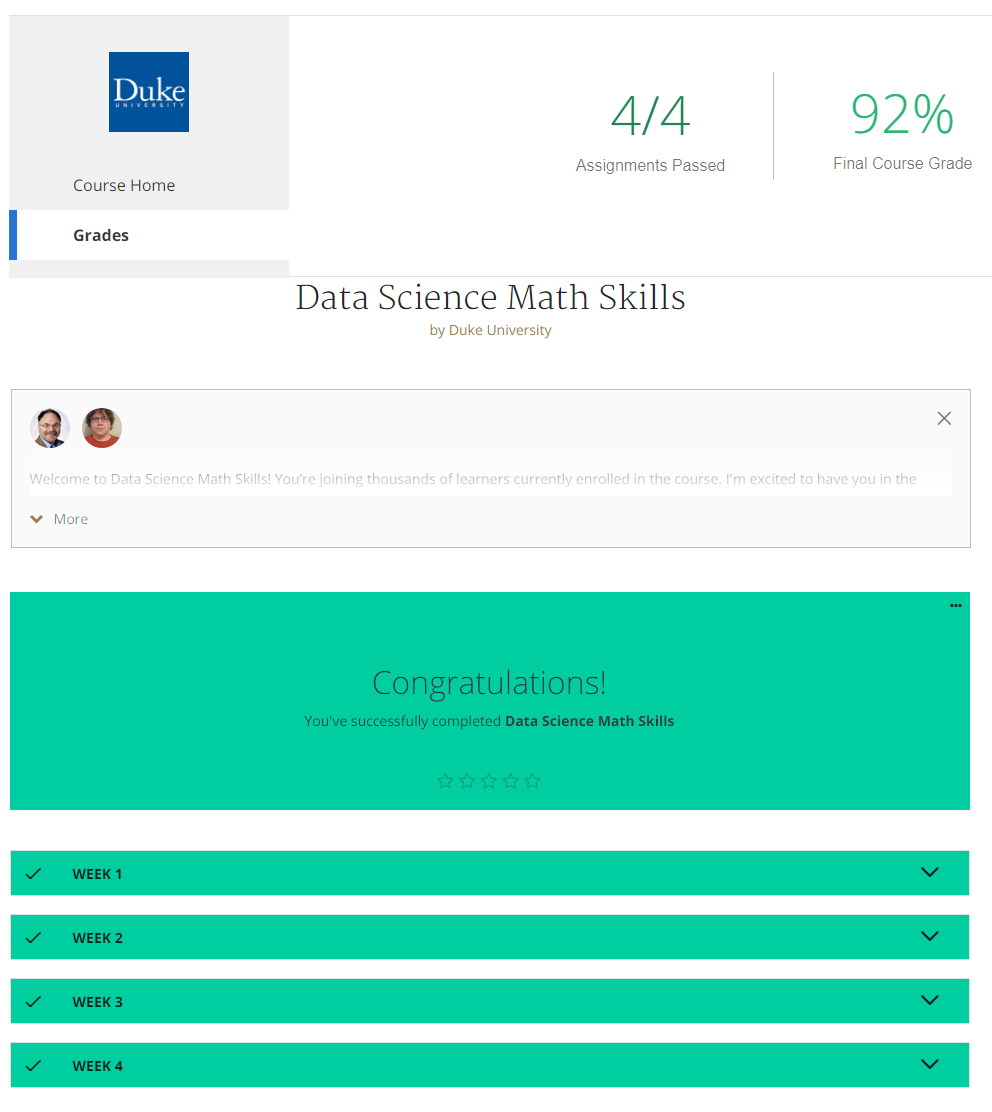Click the Week 3 completed checkmark
The image size is (992, 1112).
tap(34, 1002)
